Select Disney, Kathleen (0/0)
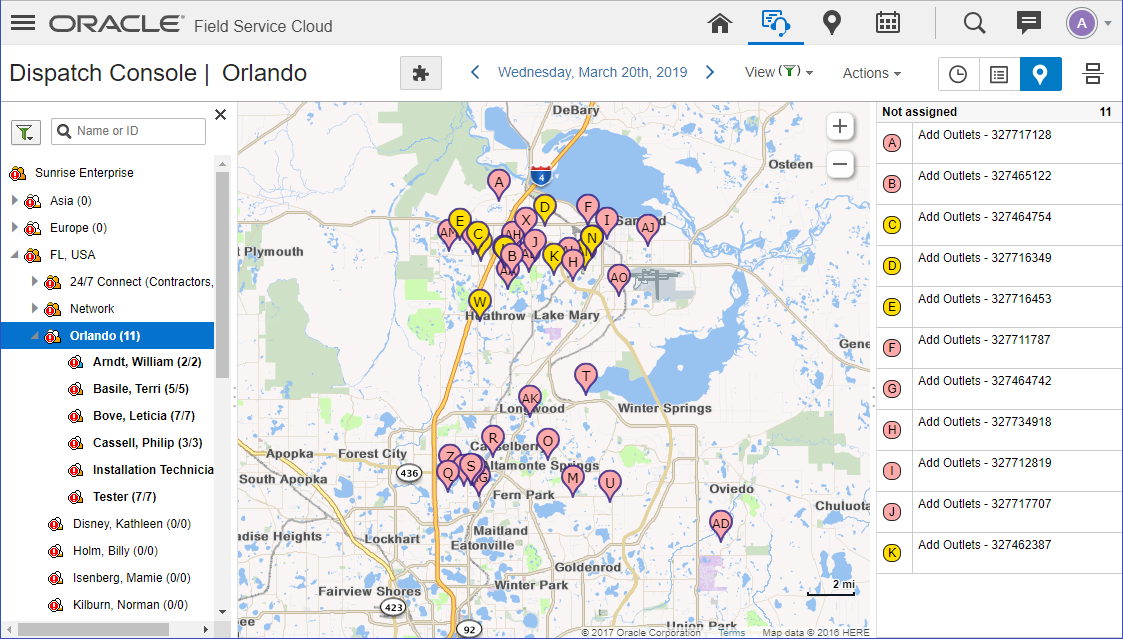 132,524
